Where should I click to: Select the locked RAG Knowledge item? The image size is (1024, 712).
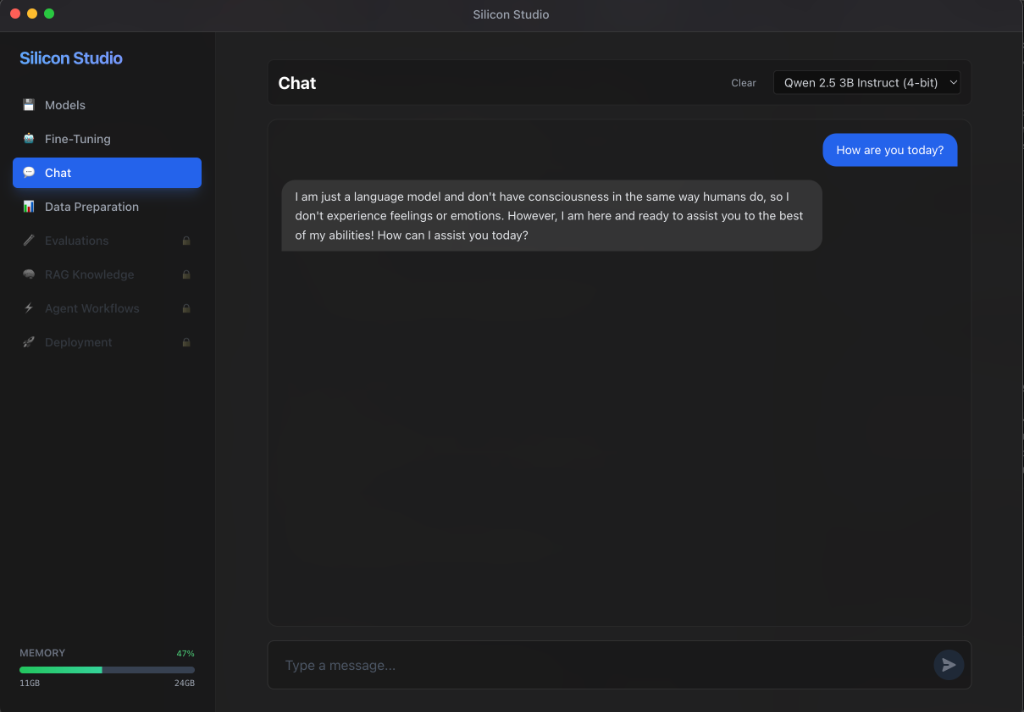107,274
